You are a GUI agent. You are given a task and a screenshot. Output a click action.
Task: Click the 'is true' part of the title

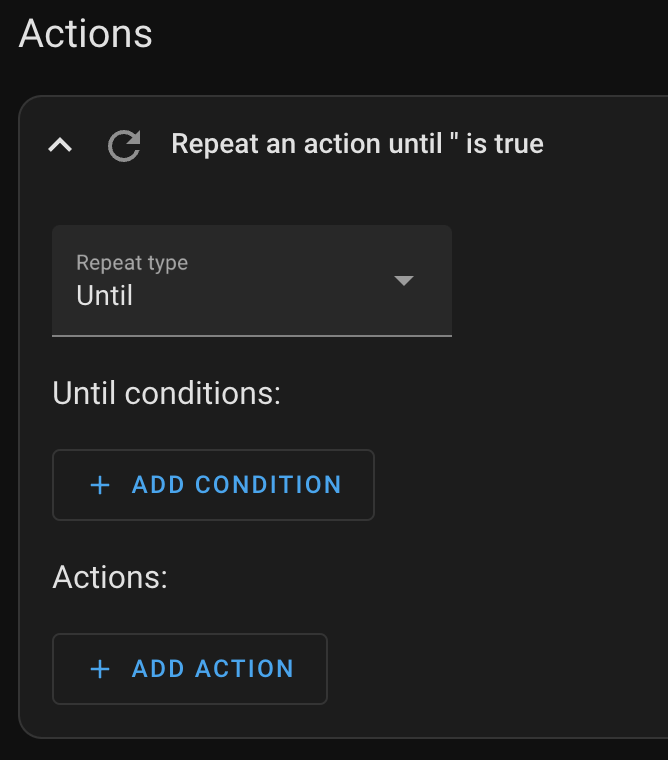tap(505, 144)
